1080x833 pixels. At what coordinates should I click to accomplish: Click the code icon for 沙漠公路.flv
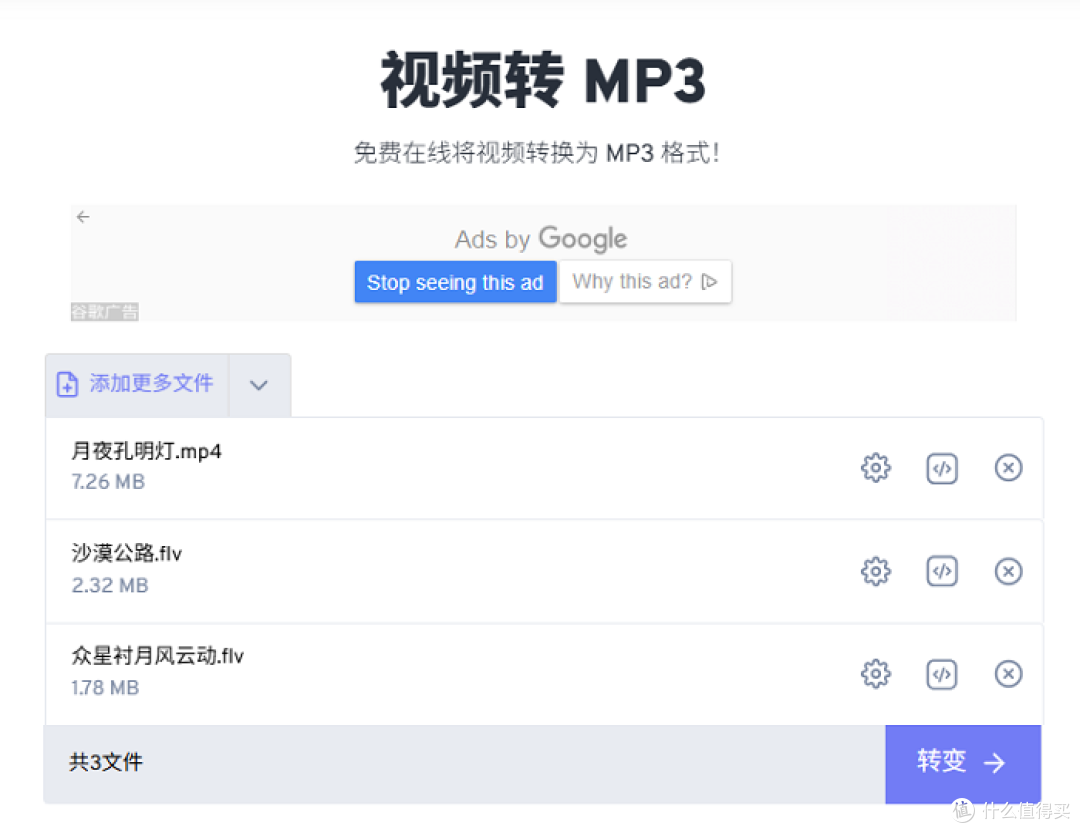pyautogui.click(x=942, y=570)
